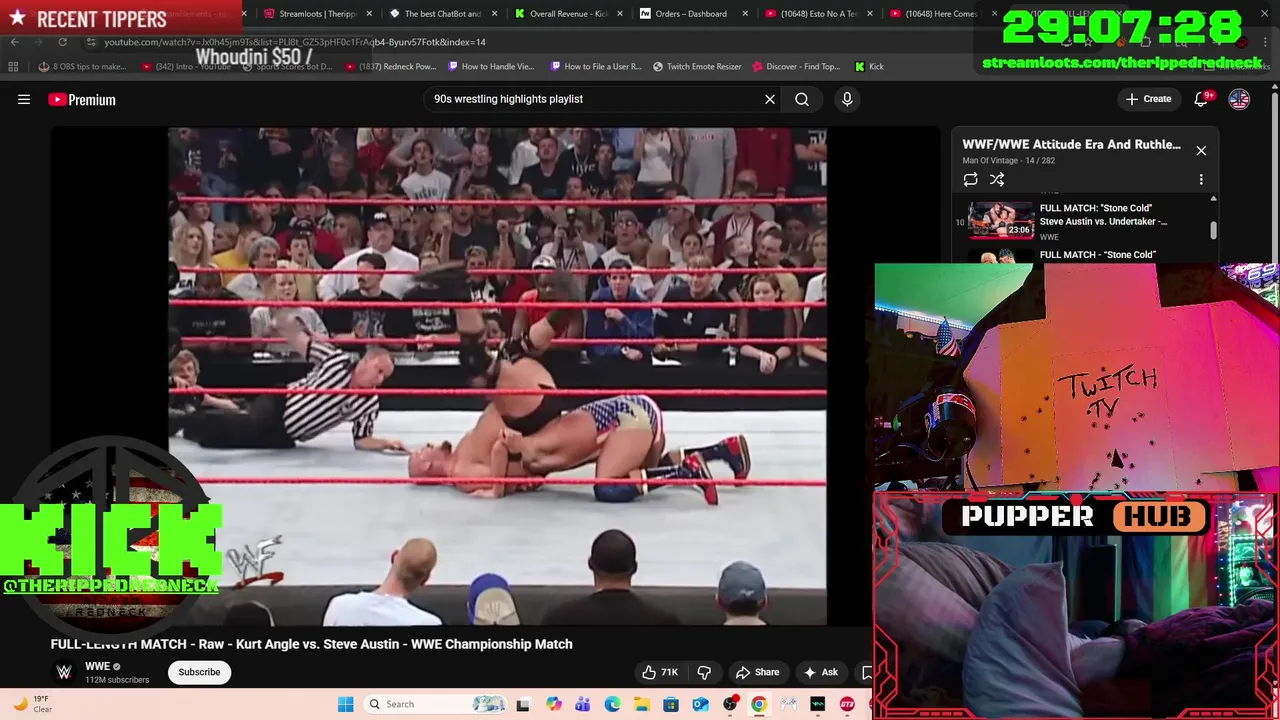
Task: Like the video with 71K thumbs up
Action: [x=660, y=672]
